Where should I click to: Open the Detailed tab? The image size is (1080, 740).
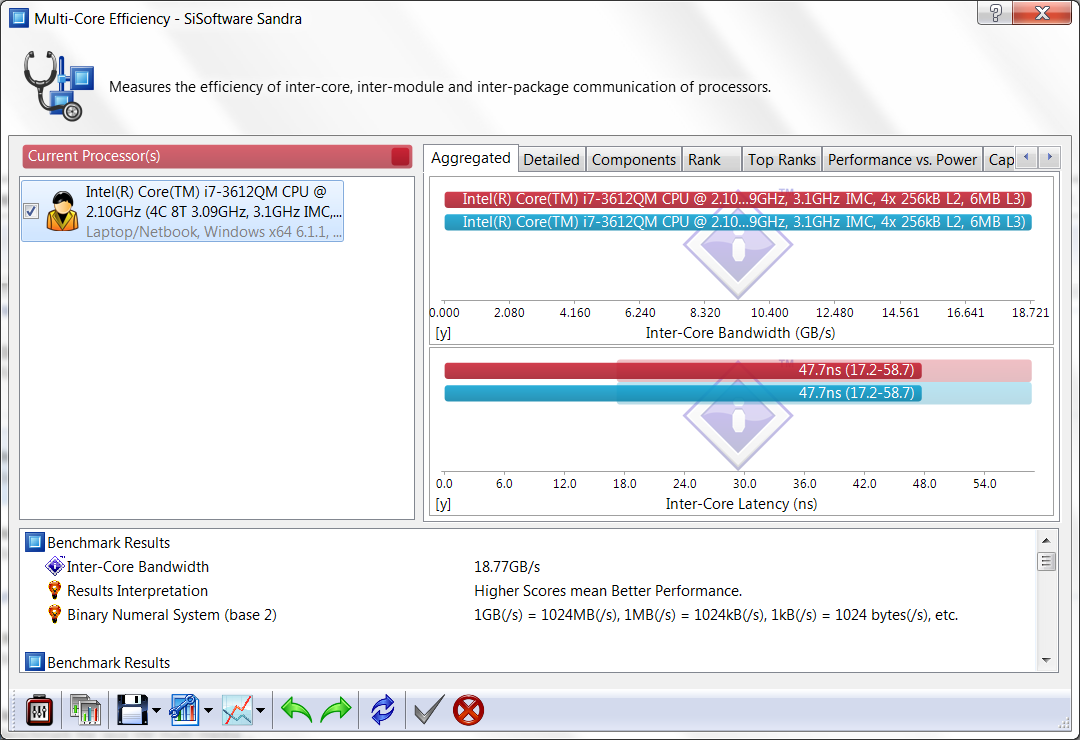click(551, 160)
